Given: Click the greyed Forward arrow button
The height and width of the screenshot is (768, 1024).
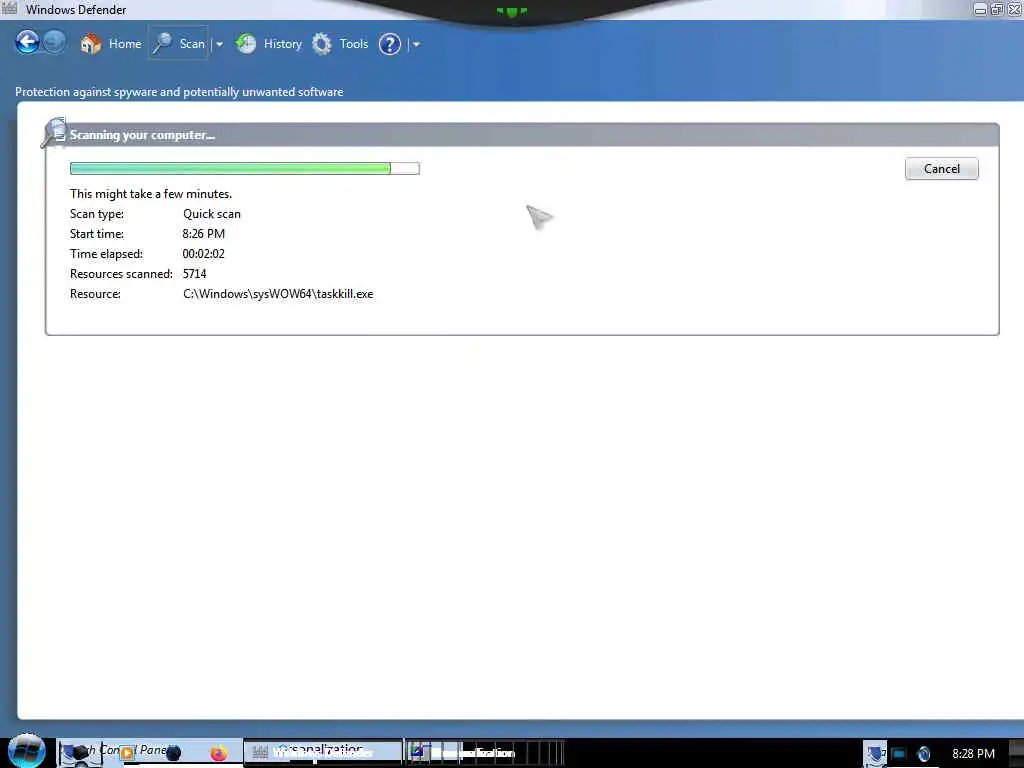Looking at the screenshot, I should (x=54, y=43).
